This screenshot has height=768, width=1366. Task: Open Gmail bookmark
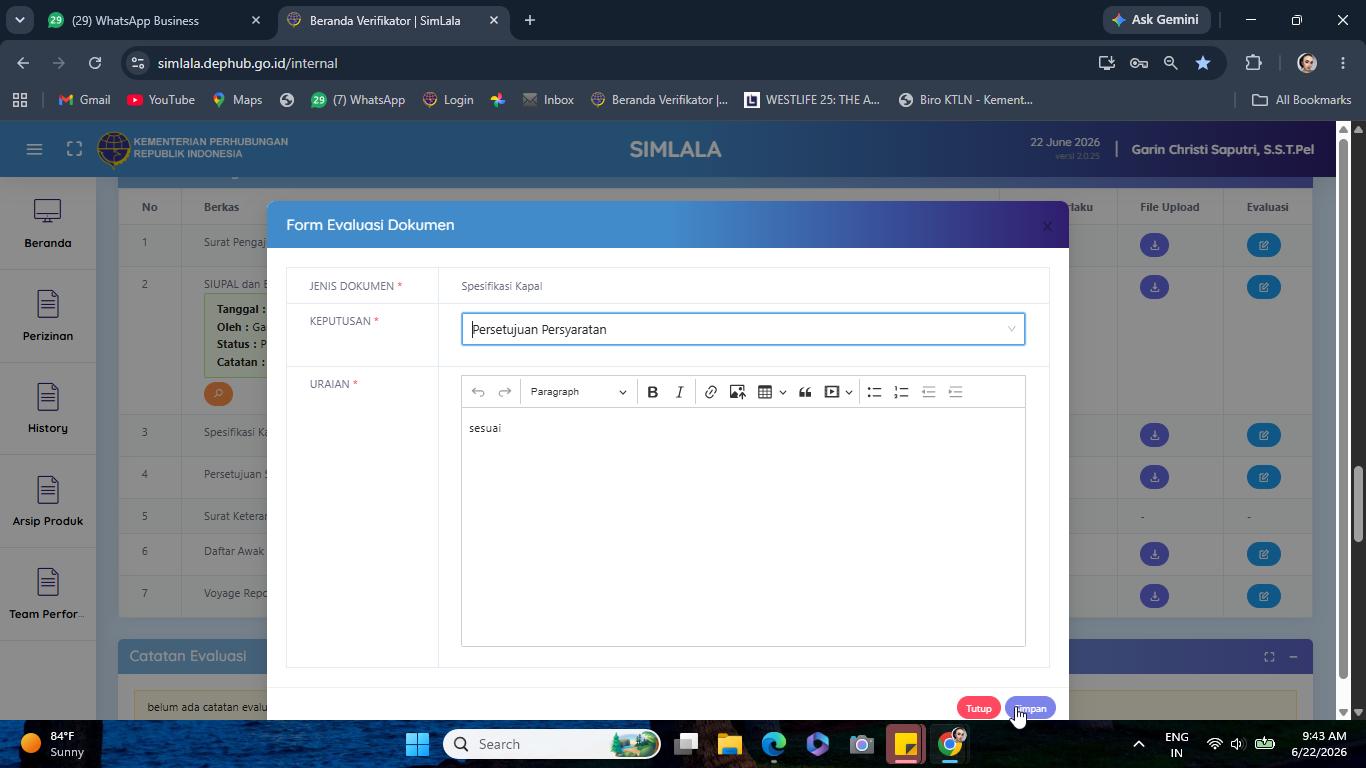pos(85,100)
